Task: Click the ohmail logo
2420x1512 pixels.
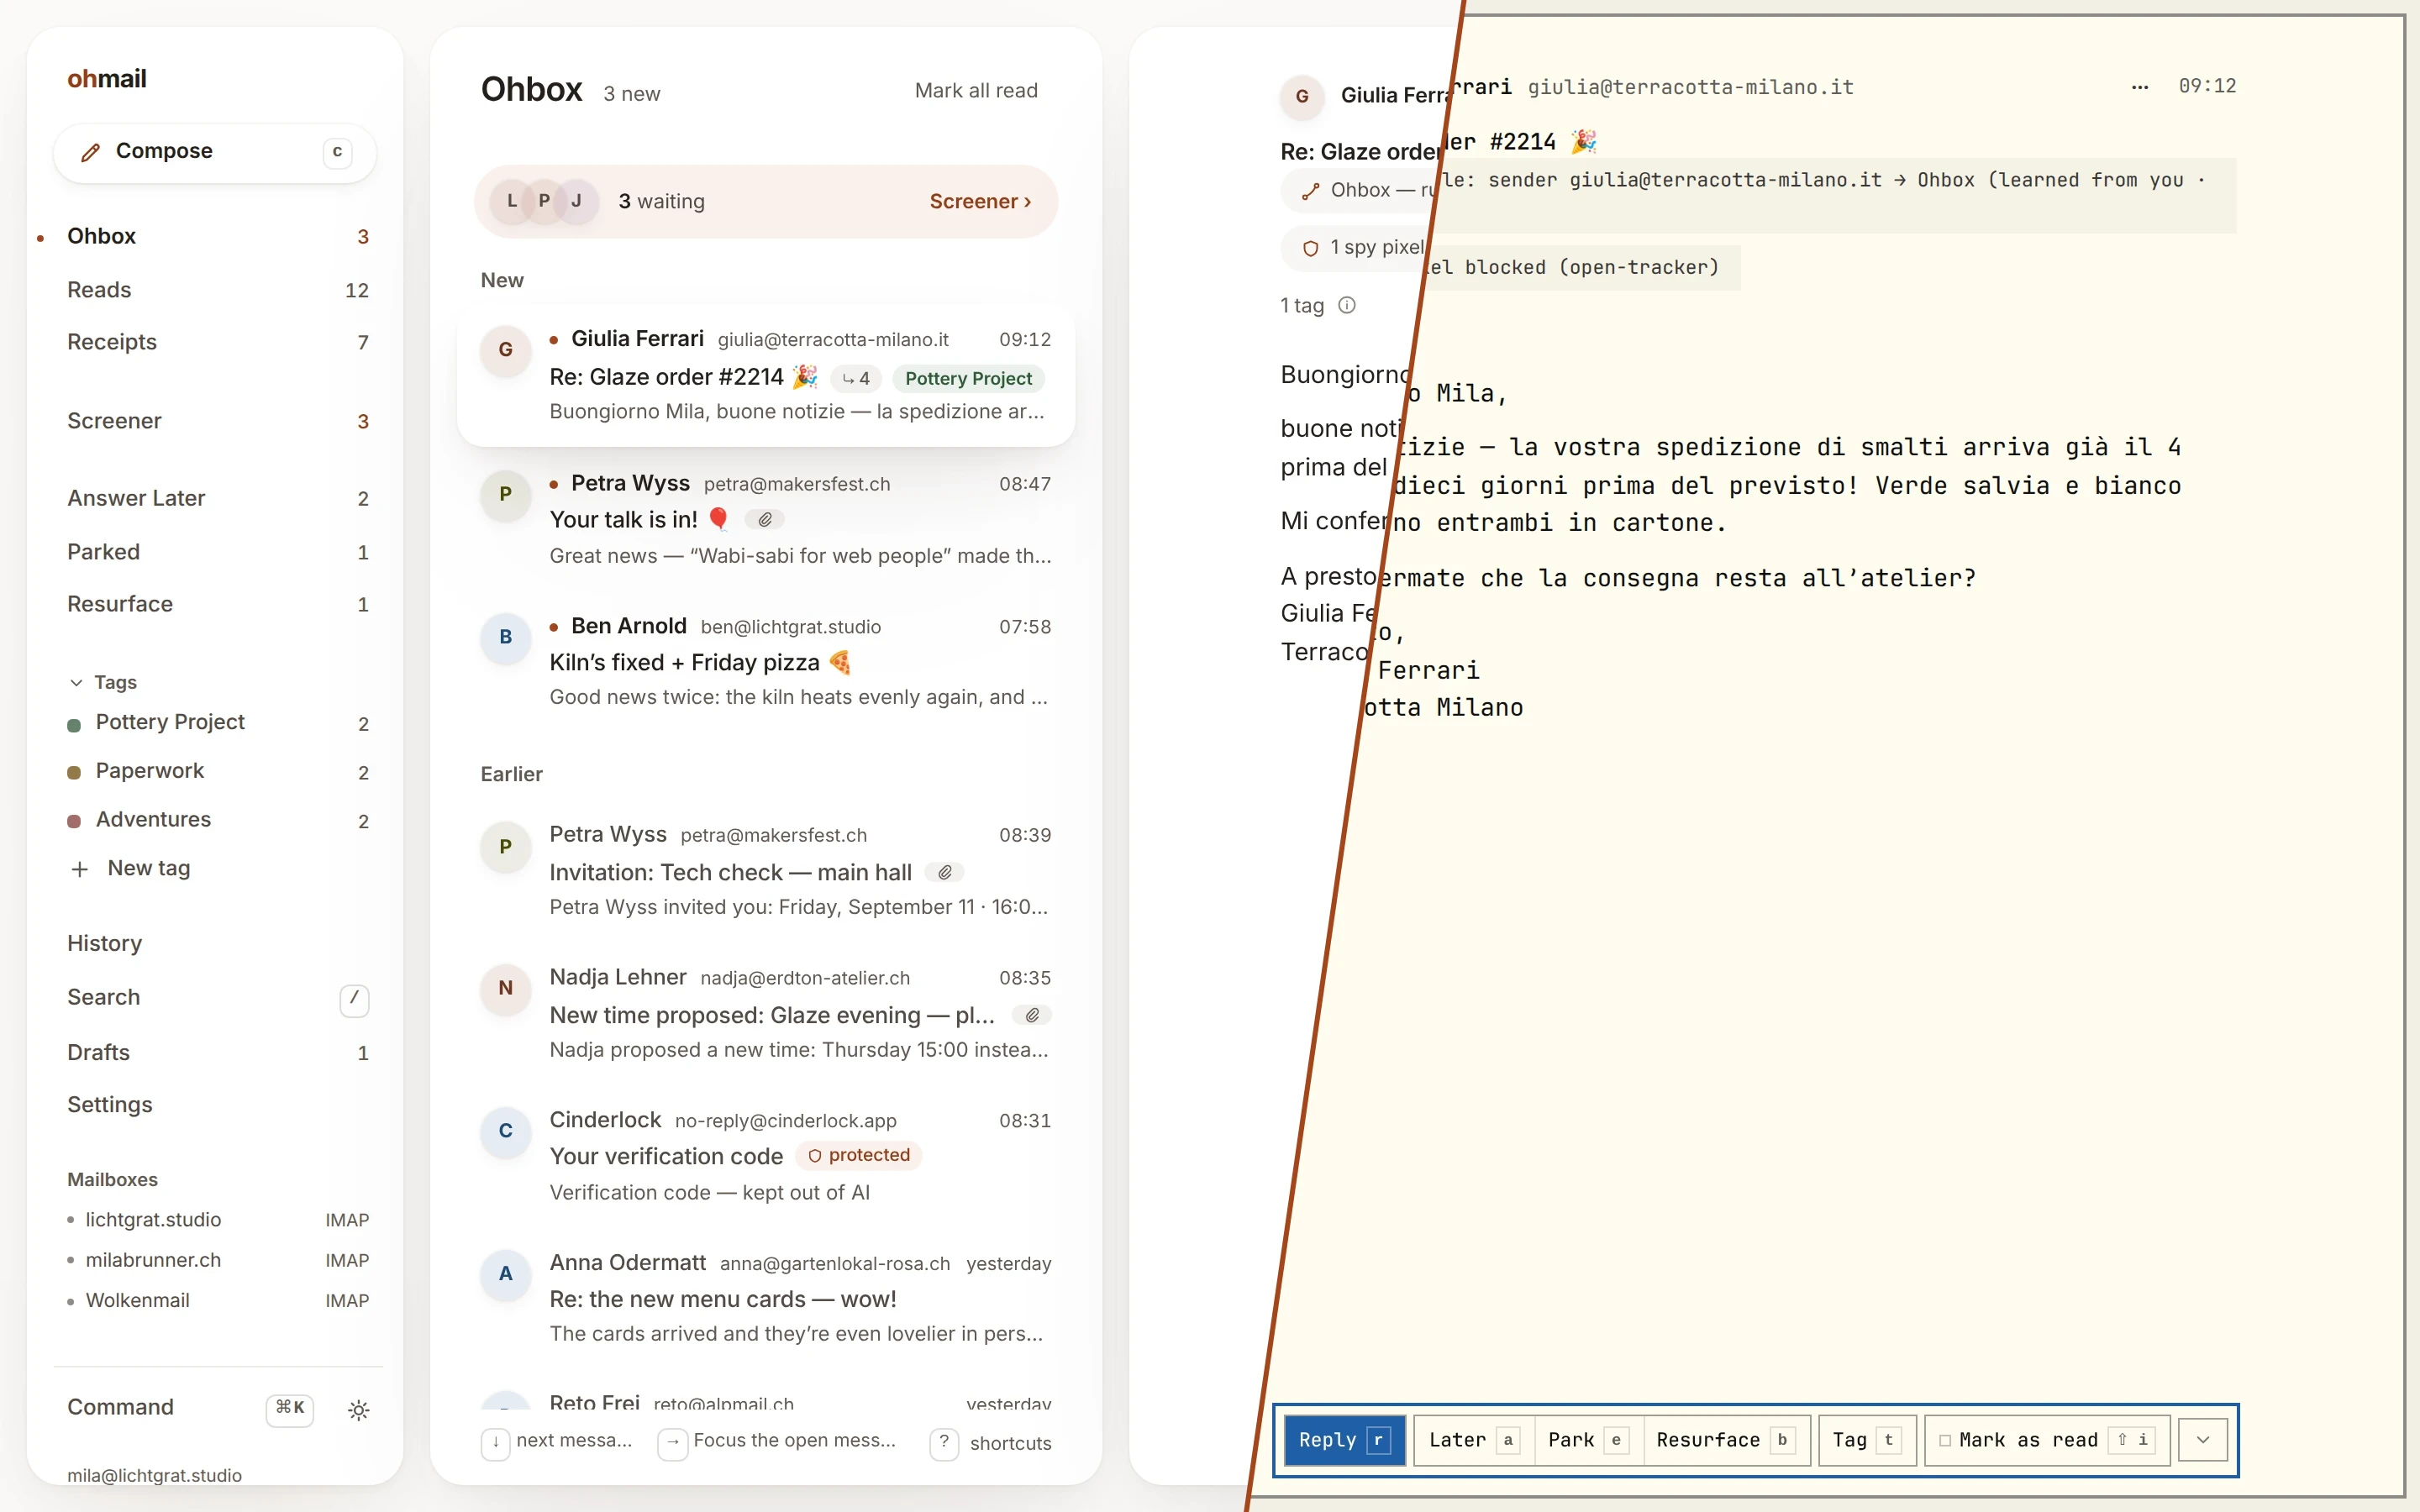Action: [x=107, y=79]
